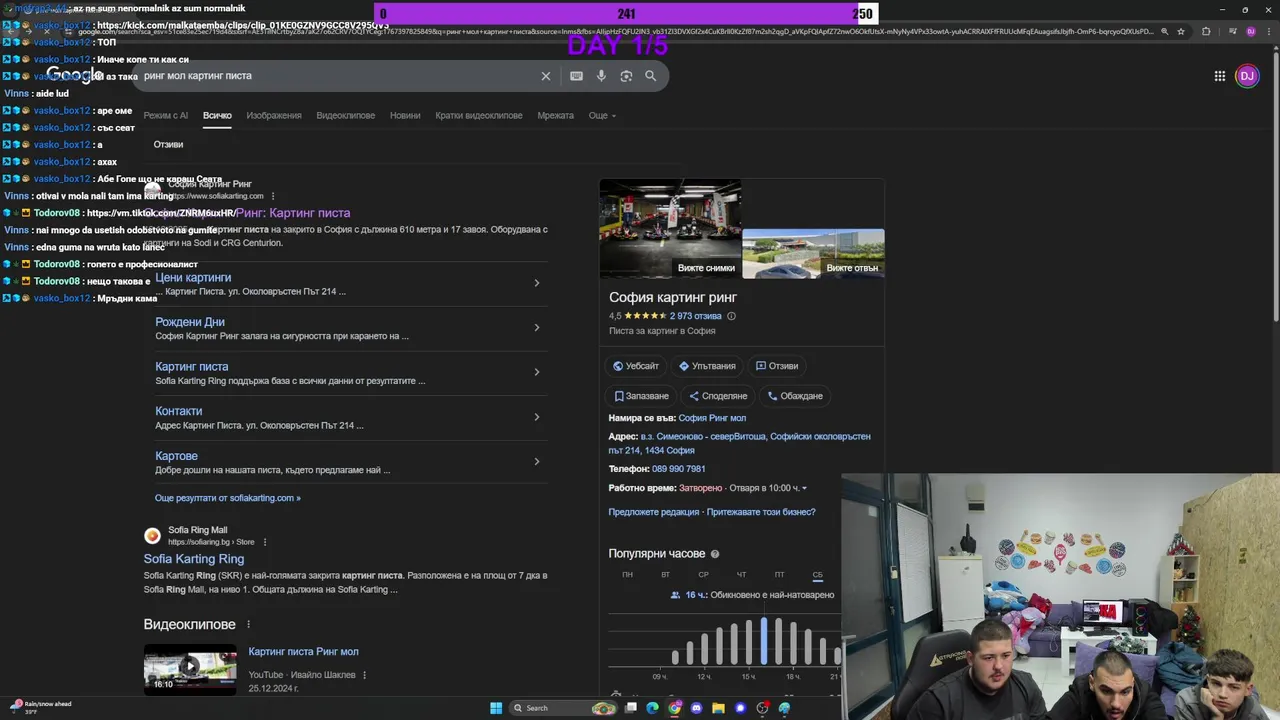Select the Всичко search tab
Viewport: 1280px width, 720px height.
coord(217,115)
